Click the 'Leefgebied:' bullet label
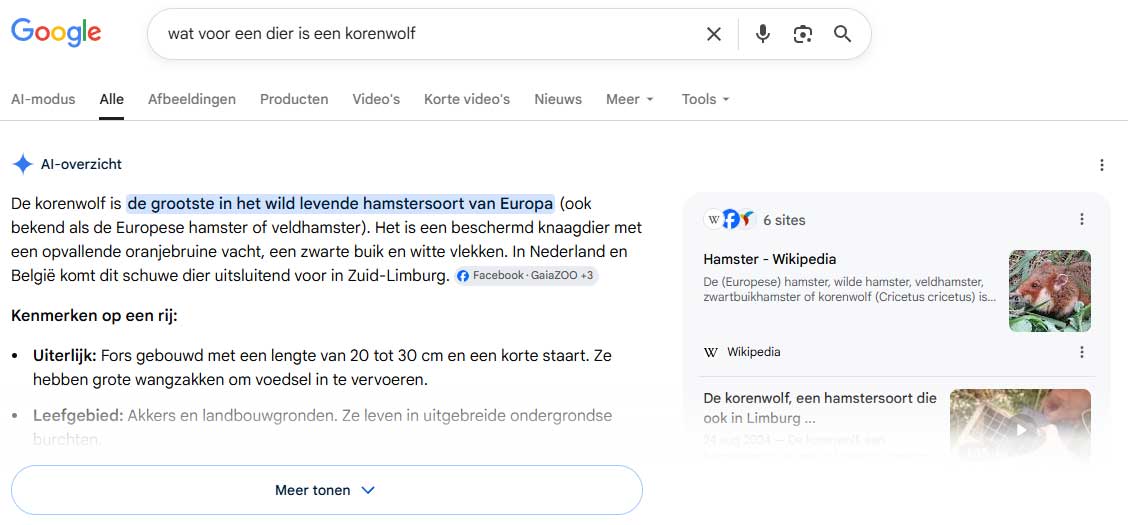 [x=78, y=416]
